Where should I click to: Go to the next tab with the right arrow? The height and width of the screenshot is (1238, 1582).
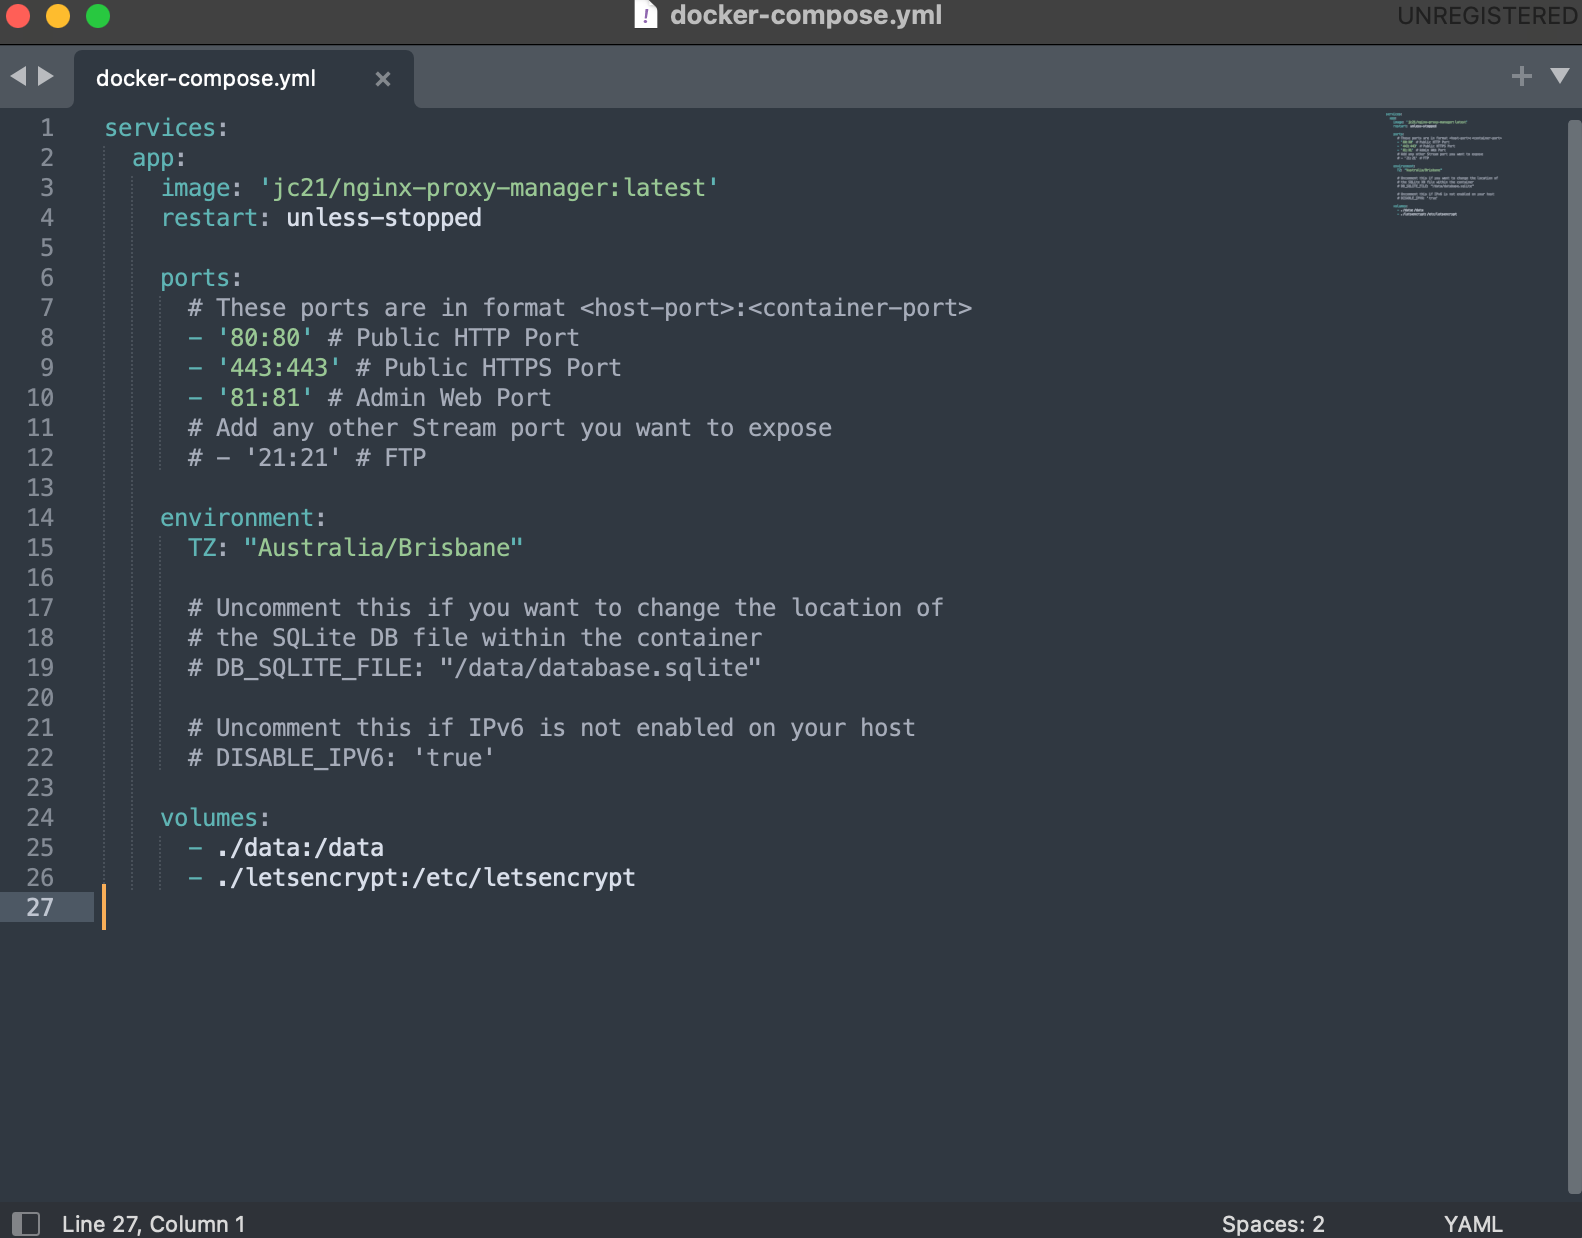coord(46,76)
